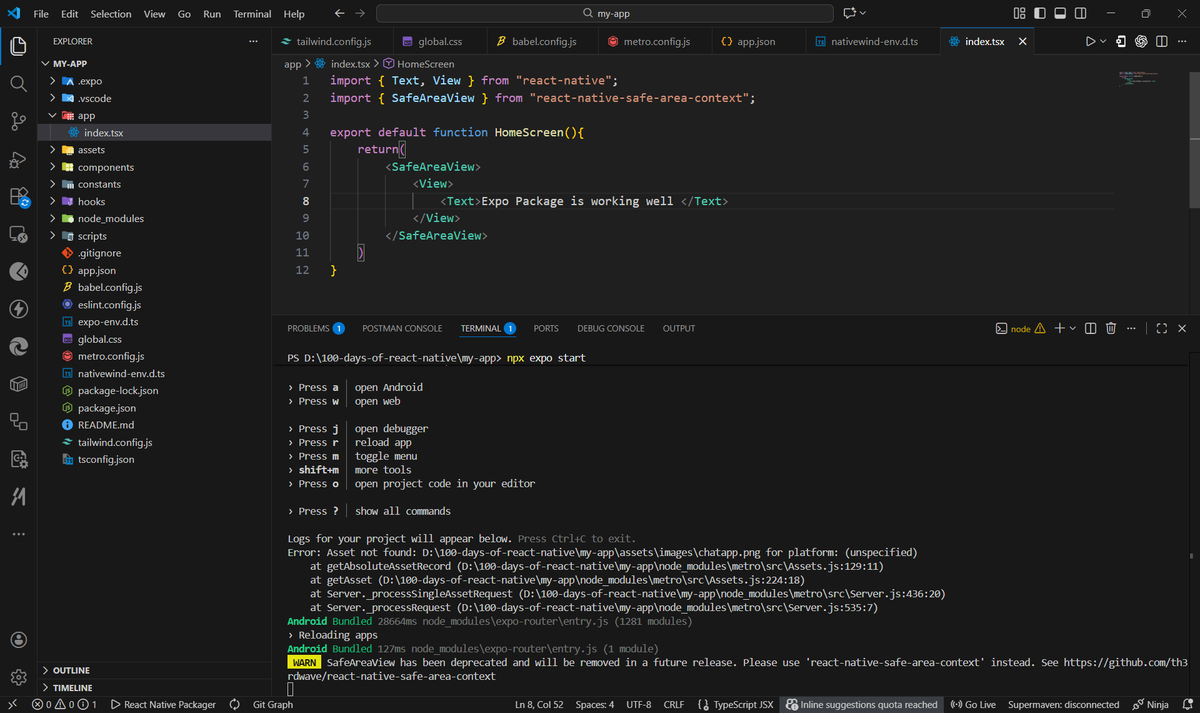Run the index.tsx file via play button
The width and height of the screenshot is (1200, 713).
(1090, 40)
